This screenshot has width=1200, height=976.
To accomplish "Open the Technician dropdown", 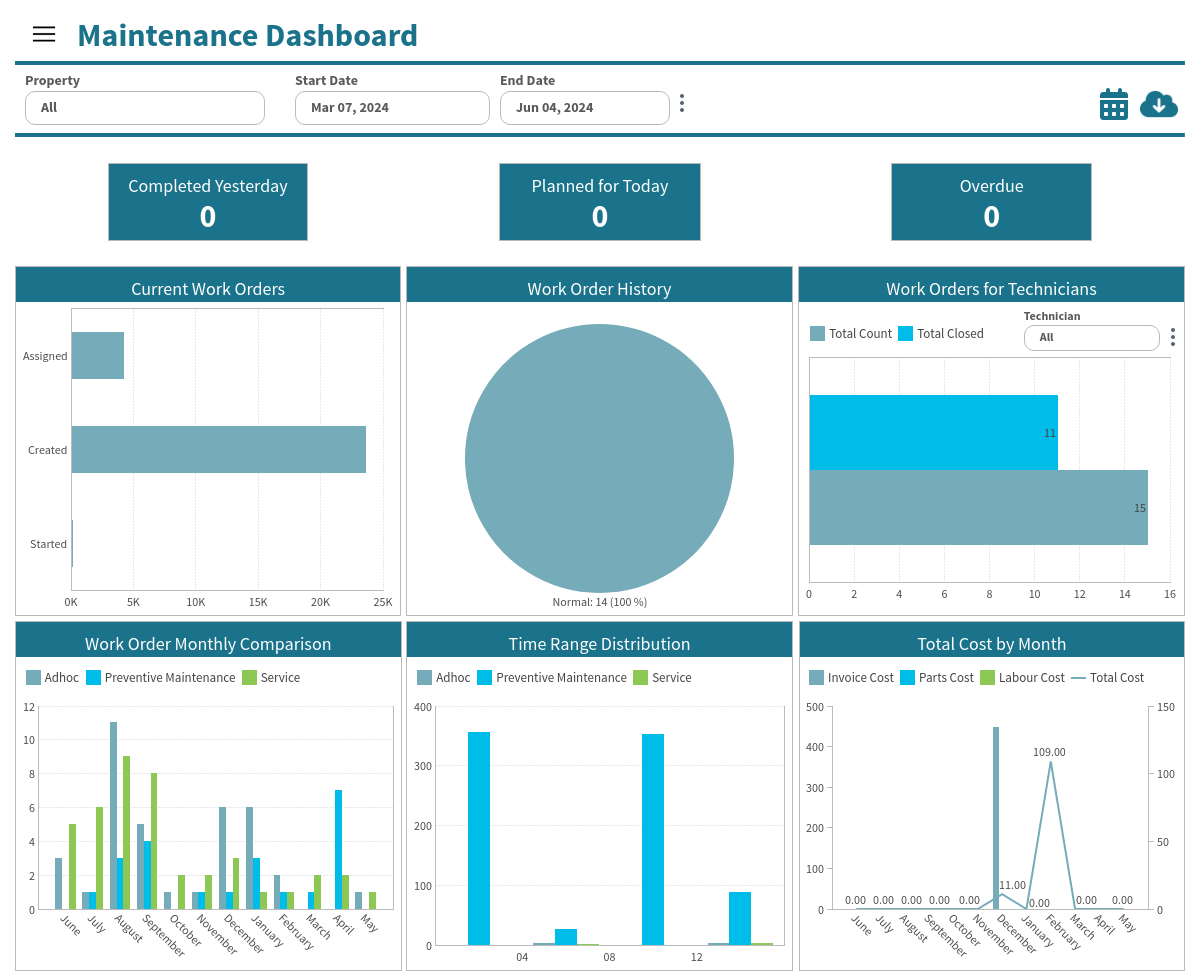I will pos(1092,338).
